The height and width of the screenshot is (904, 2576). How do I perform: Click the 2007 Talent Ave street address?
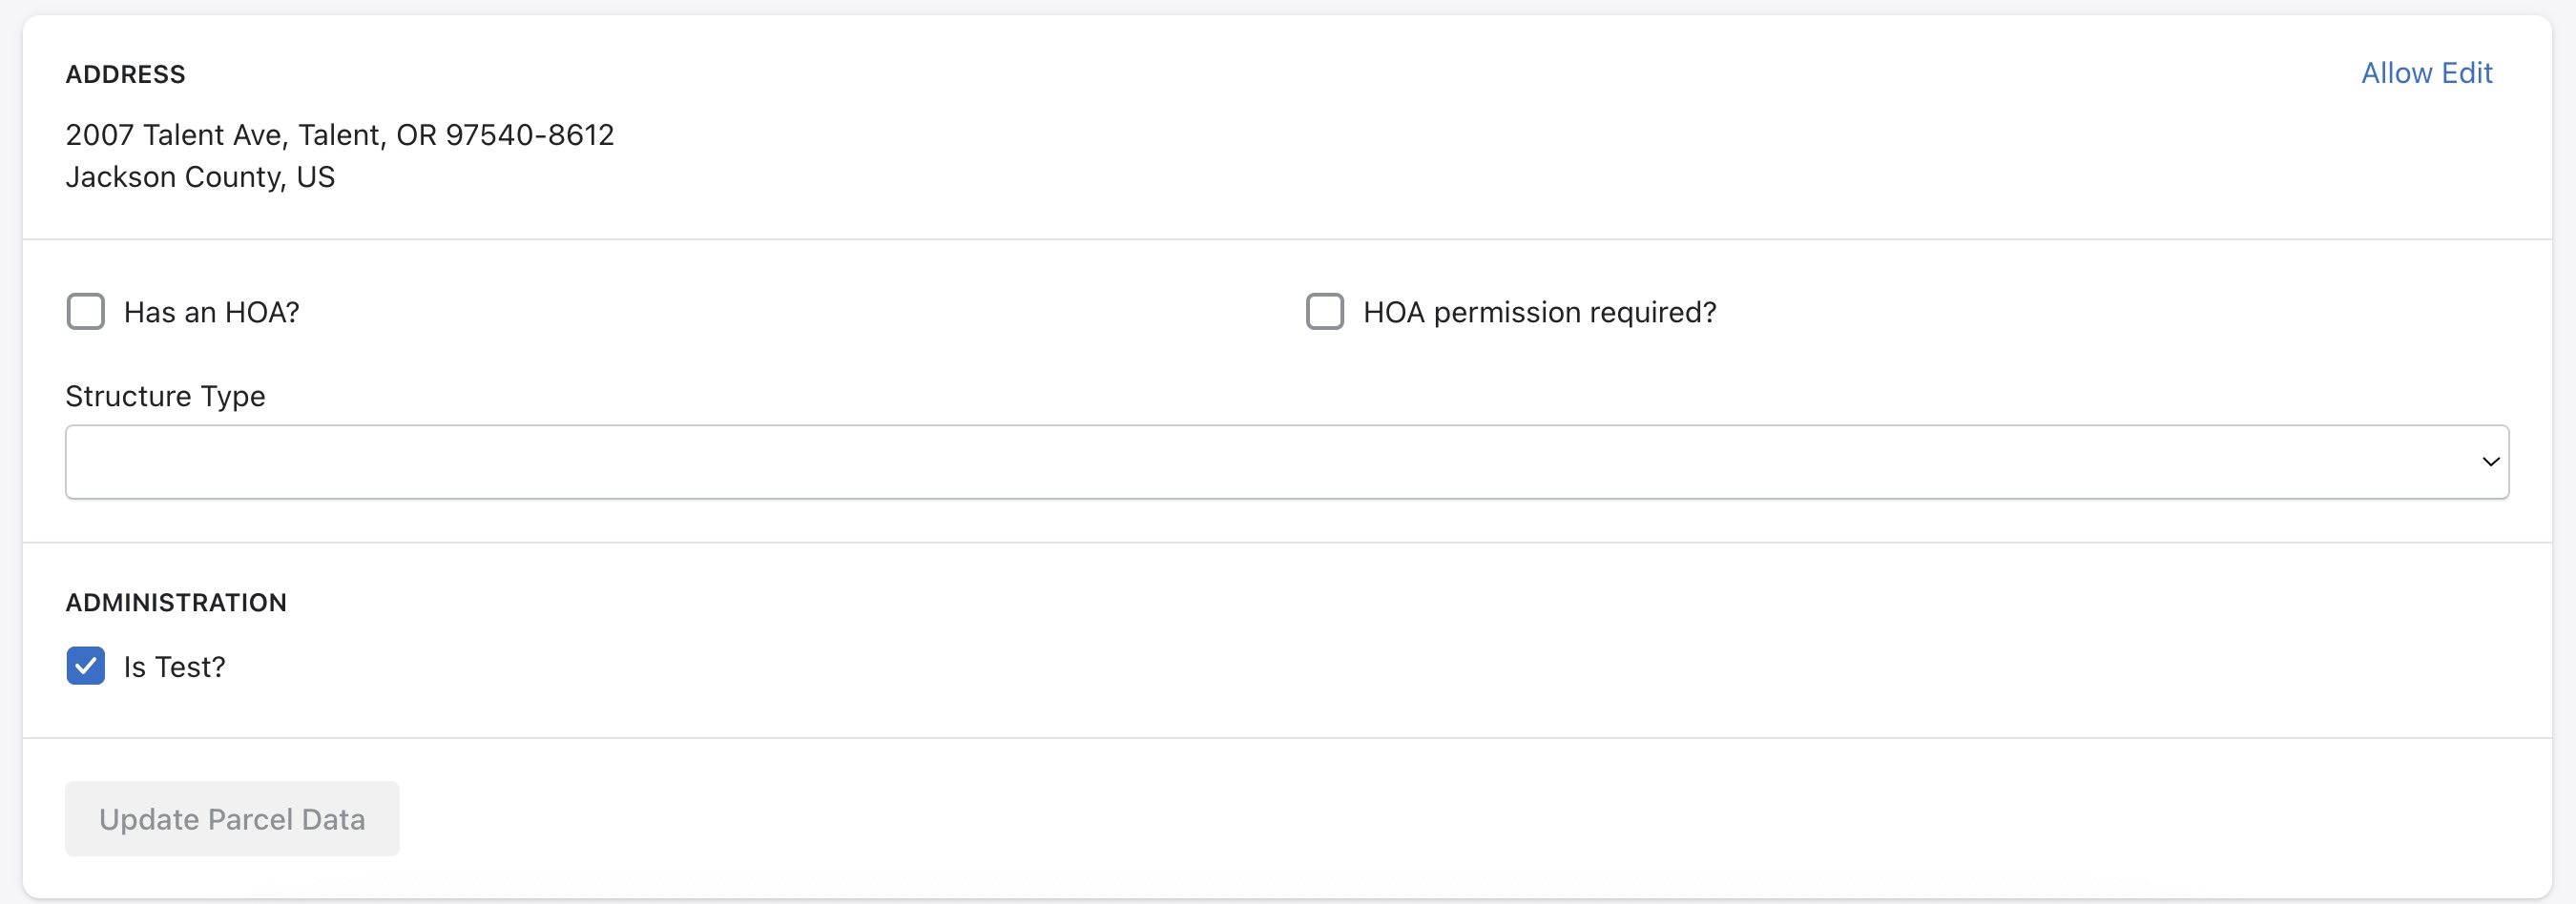point(176,135)
